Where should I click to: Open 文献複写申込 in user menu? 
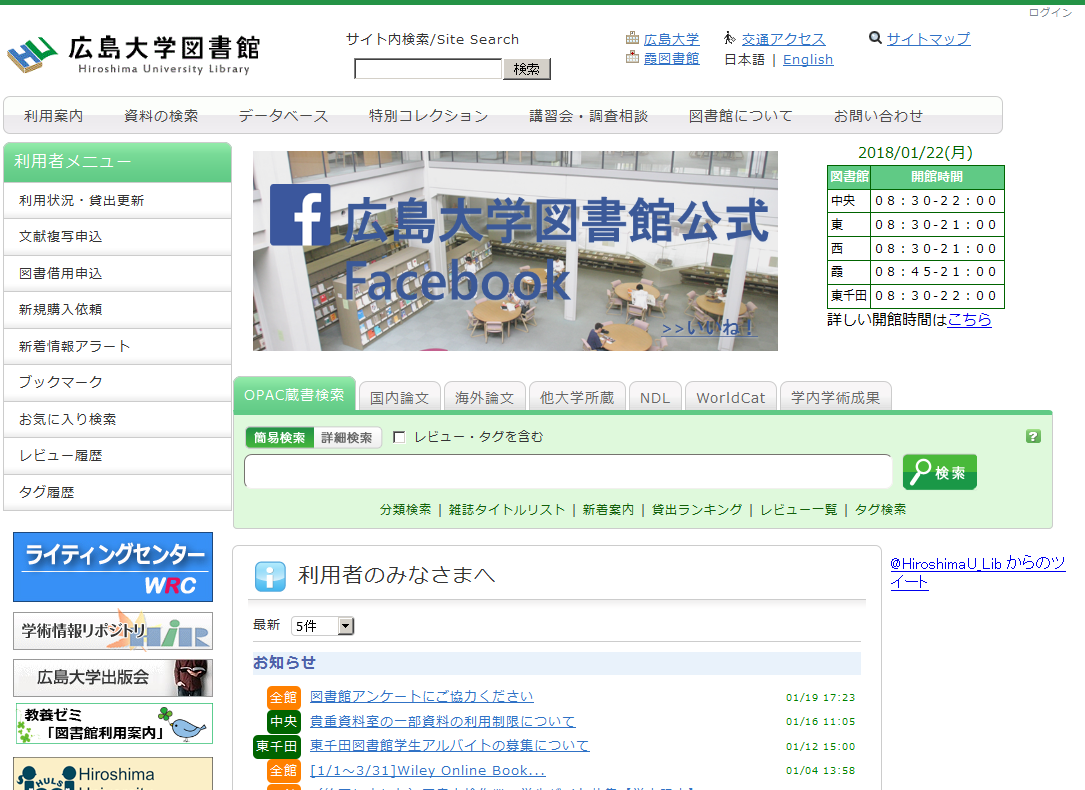[x=118, y=237]
